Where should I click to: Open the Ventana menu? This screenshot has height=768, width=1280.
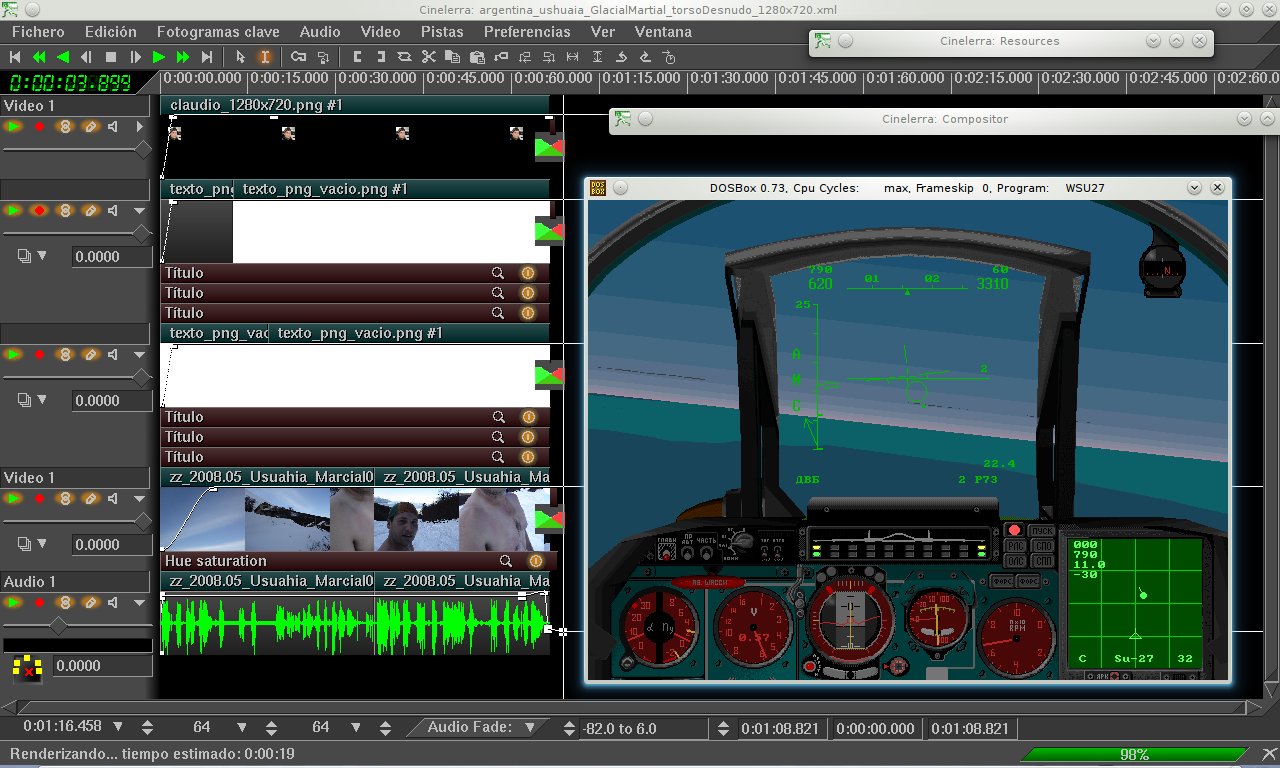click(x=663, y=31)
